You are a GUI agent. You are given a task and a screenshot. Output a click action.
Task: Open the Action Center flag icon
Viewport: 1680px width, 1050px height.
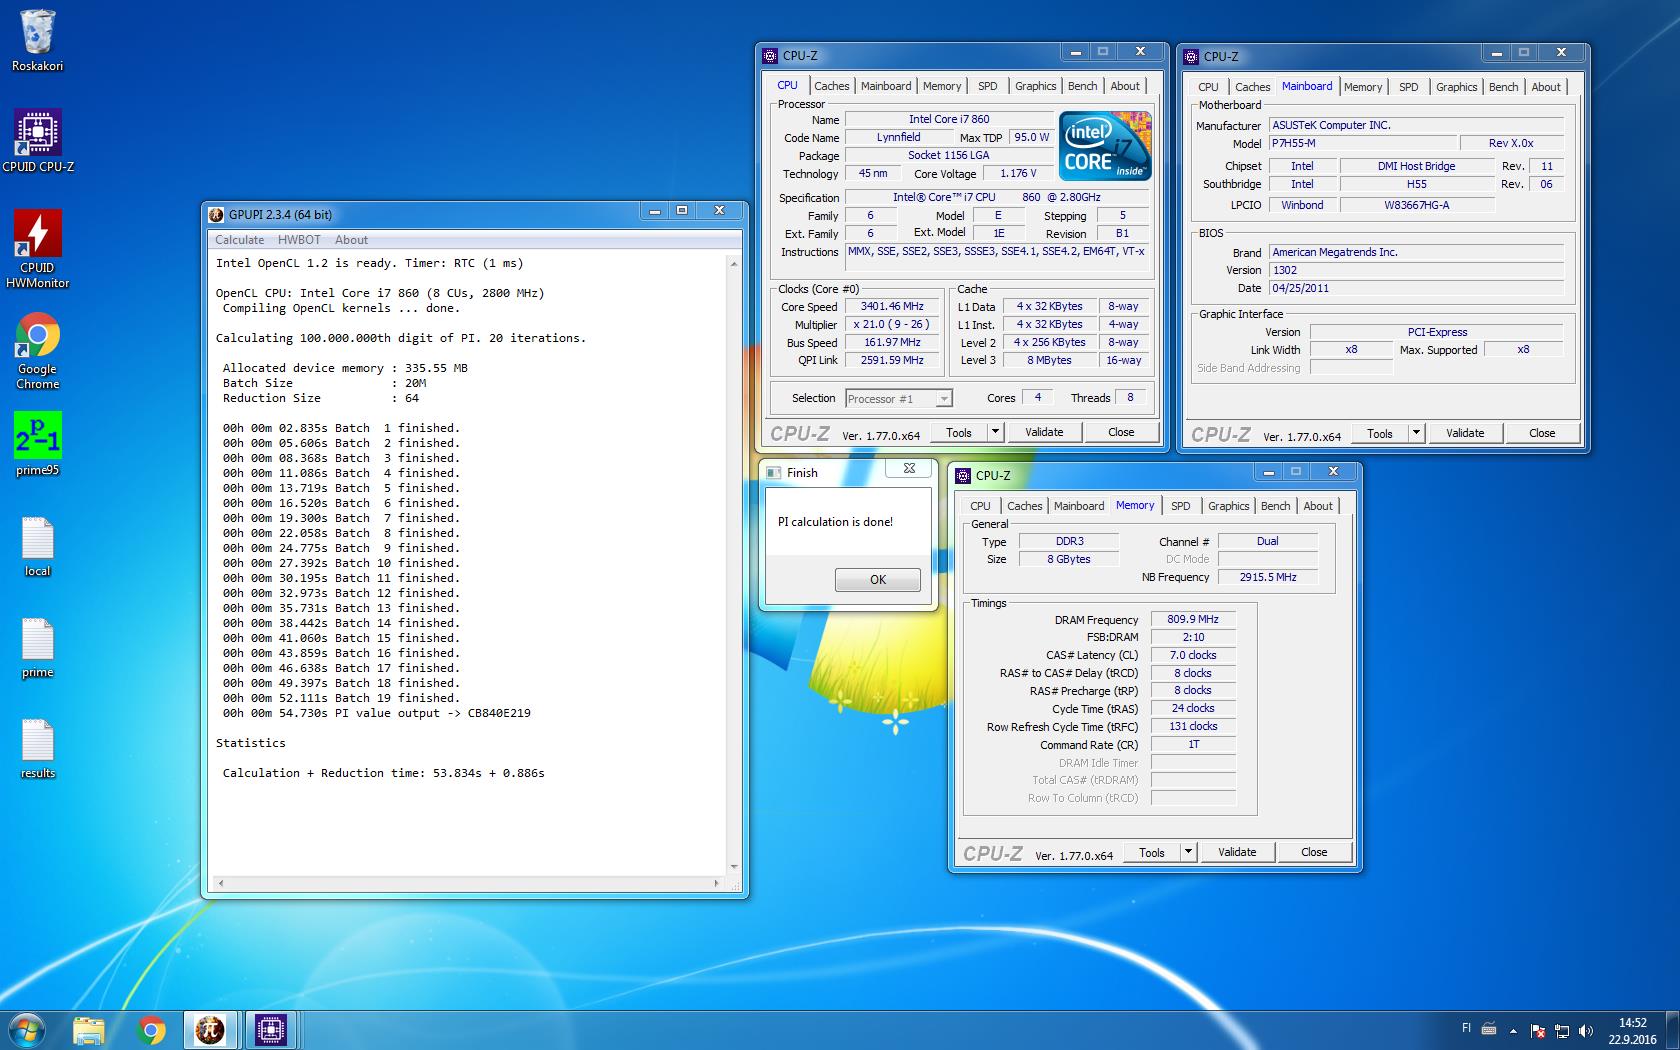tap(1538, 1031)
